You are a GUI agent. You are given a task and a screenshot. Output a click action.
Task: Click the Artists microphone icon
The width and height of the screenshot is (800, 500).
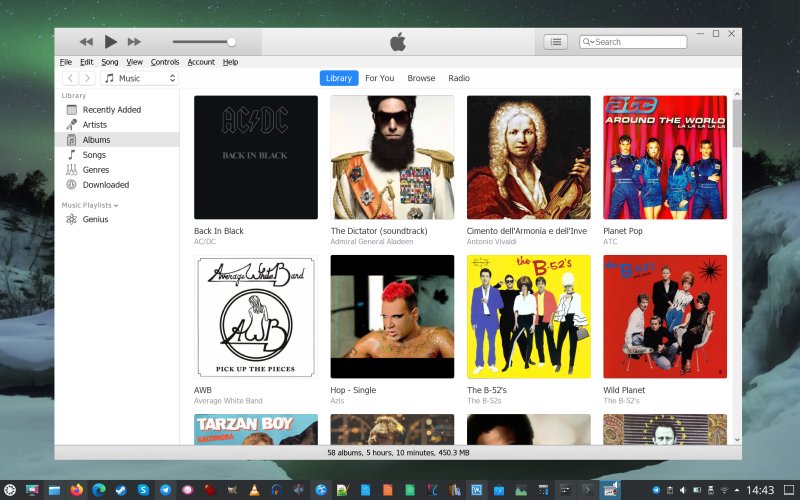(71, 124)
